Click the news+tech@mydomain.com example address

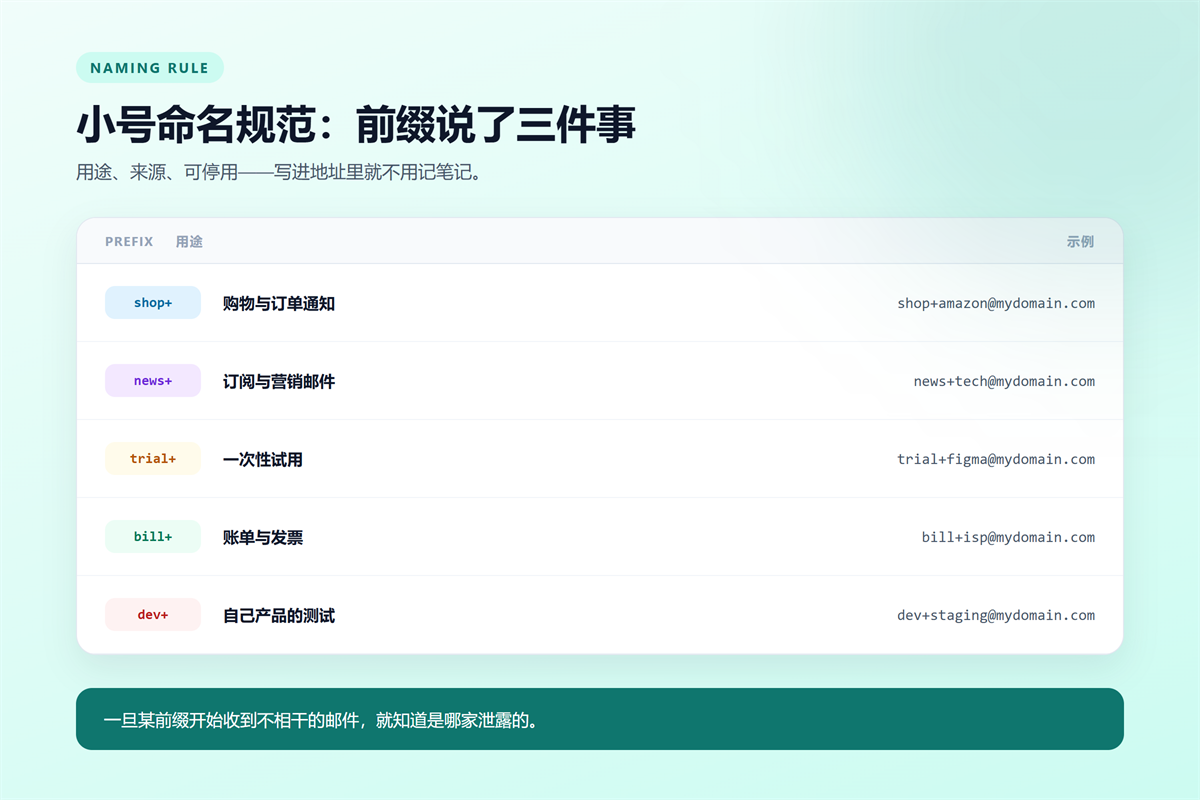point(1004,381)
